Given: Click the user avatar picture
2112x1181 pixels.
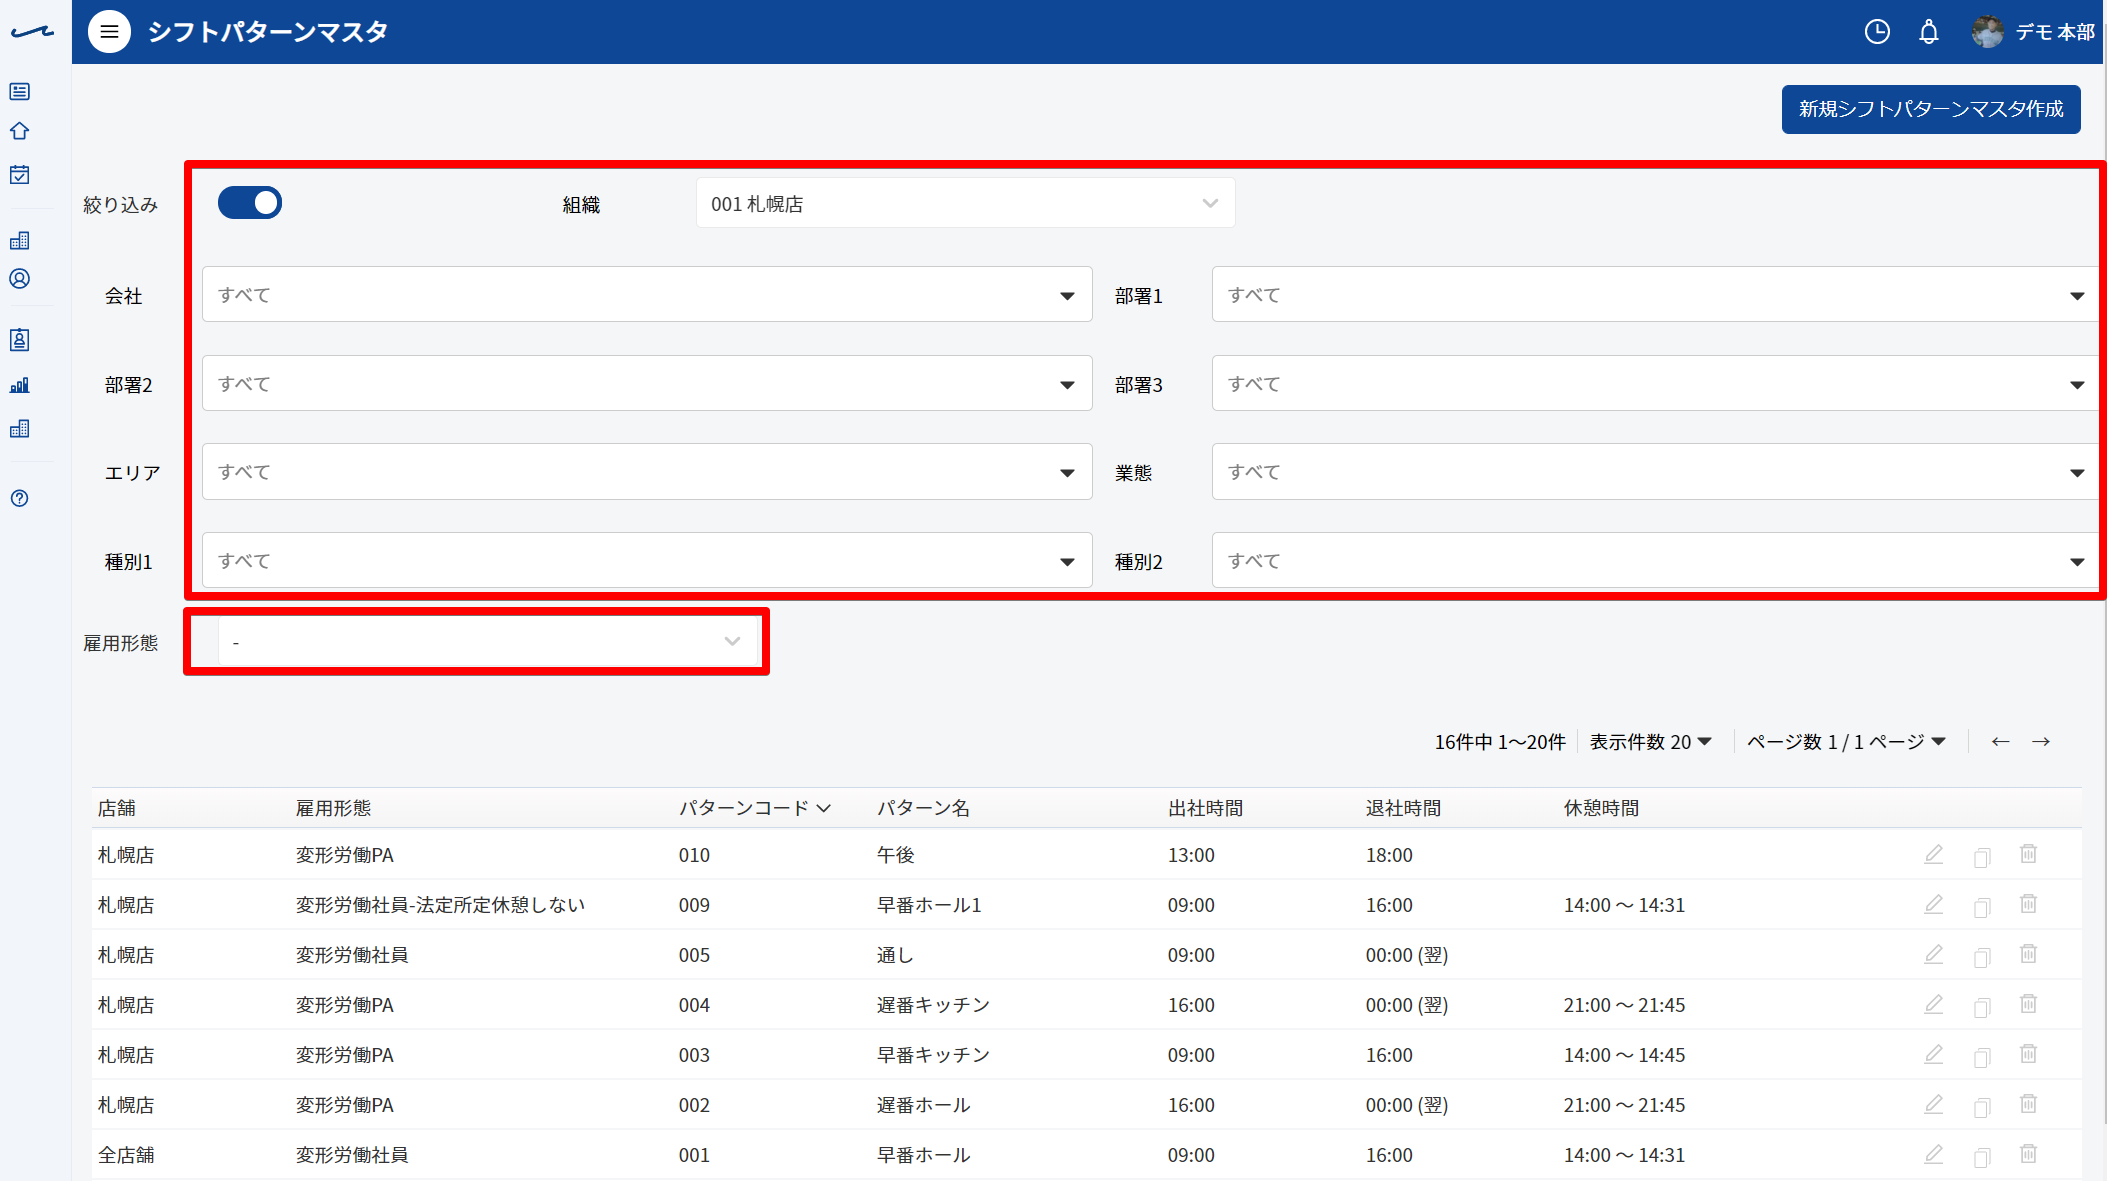Looking at the screenshot, I should pos(1987,32).
